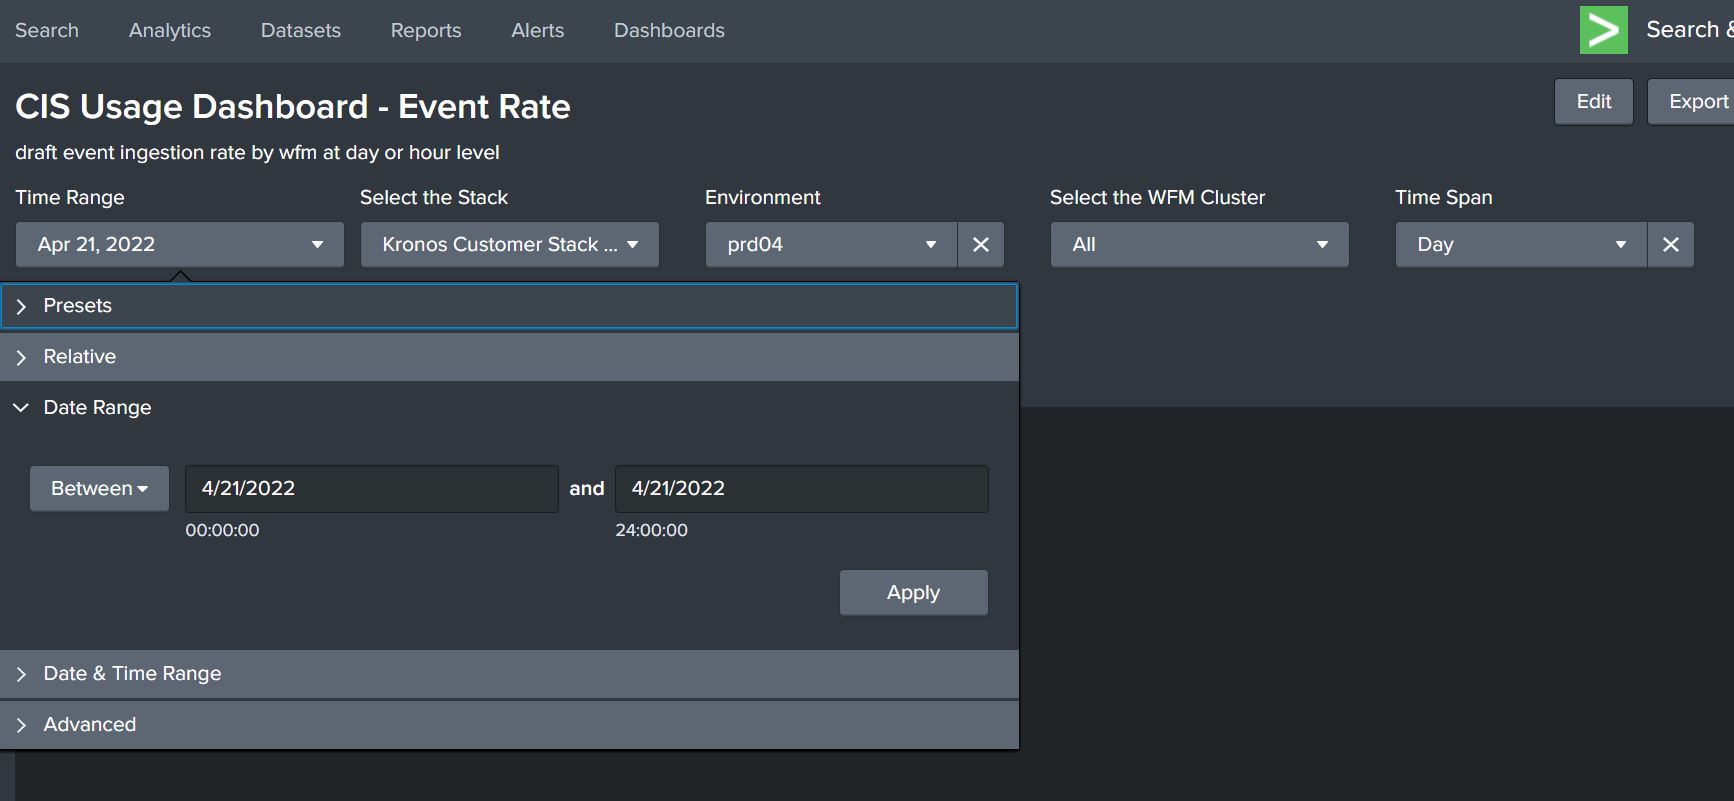Click the Apply button
The width and height of the screenshot is (1734, 801).
click(x=914, y=593)
